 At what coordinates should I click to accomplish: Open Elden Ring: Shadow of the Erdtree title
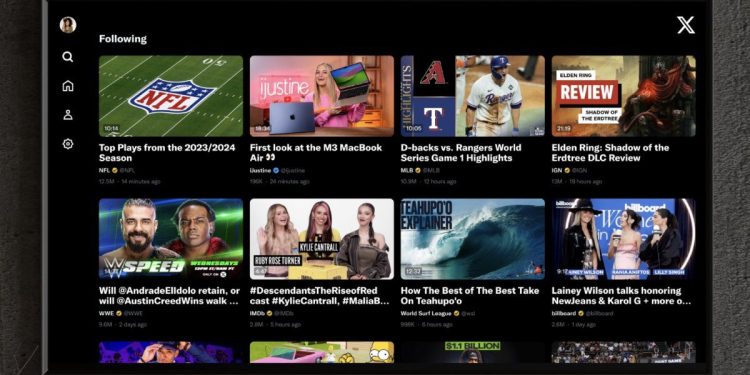(x=610, y=153)
